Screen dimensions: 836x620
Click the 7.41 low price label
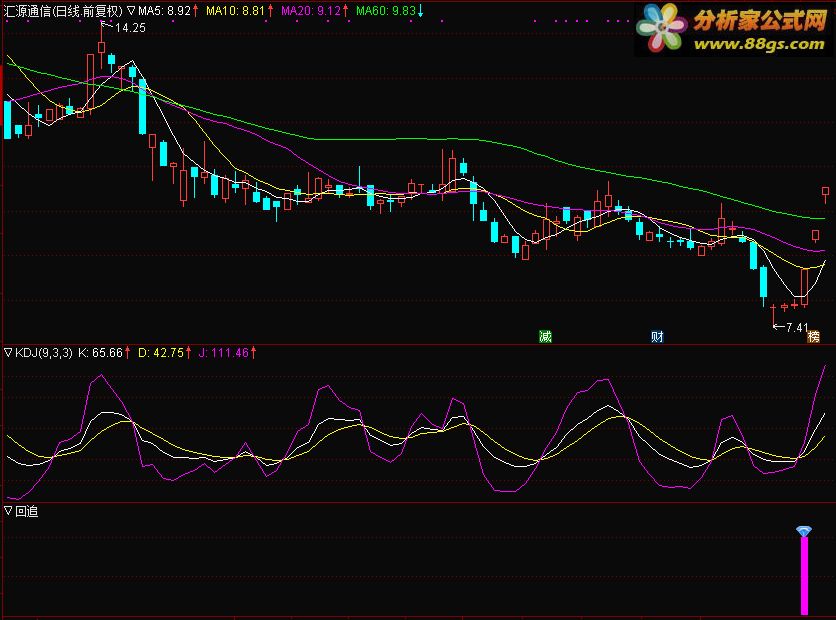tap(797, 327)
